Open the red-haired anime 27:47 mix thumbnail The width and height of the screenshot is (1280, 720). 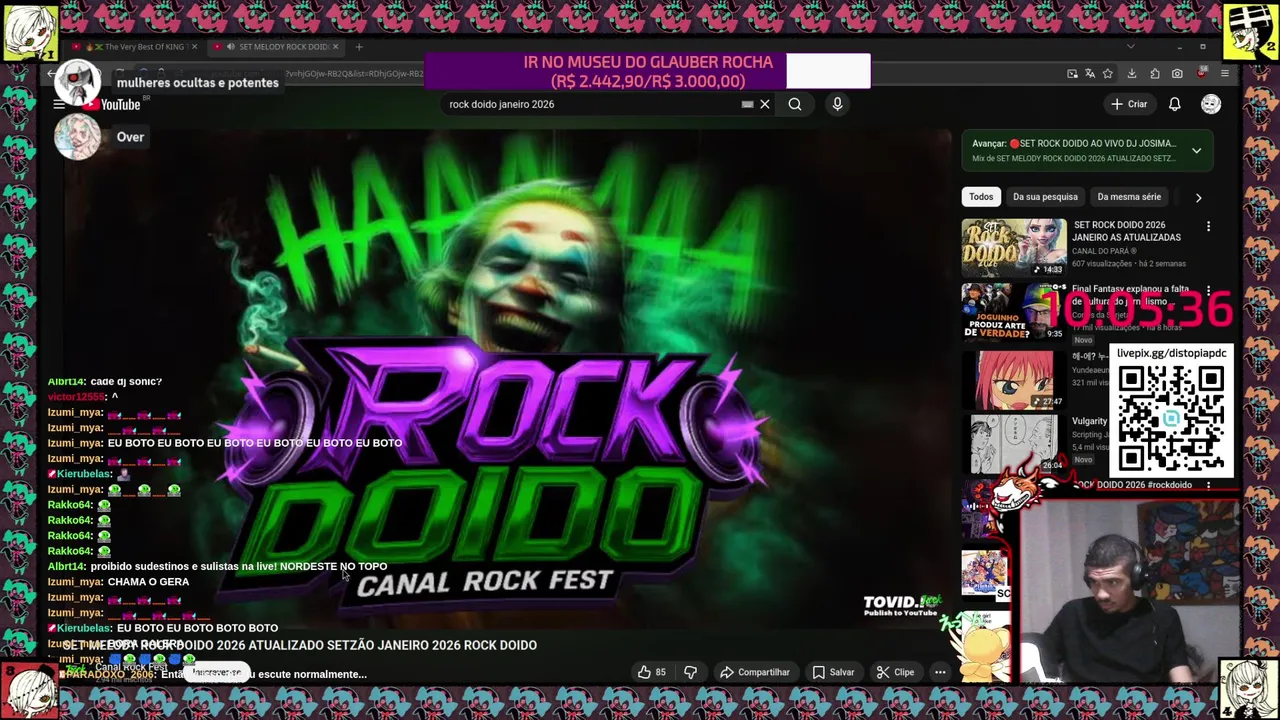(1014, 379)
